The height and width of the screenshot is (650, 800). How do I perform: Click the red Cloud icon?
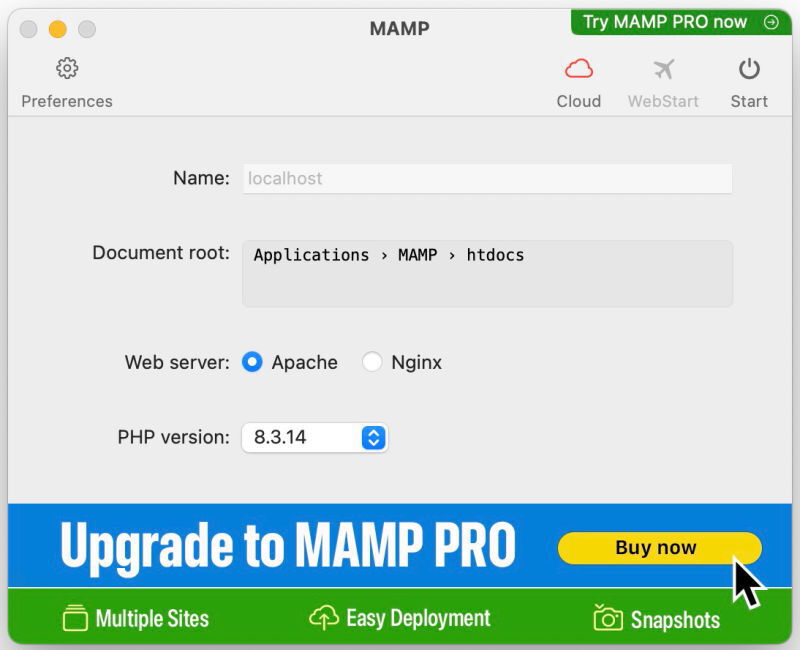coord(579,69)
